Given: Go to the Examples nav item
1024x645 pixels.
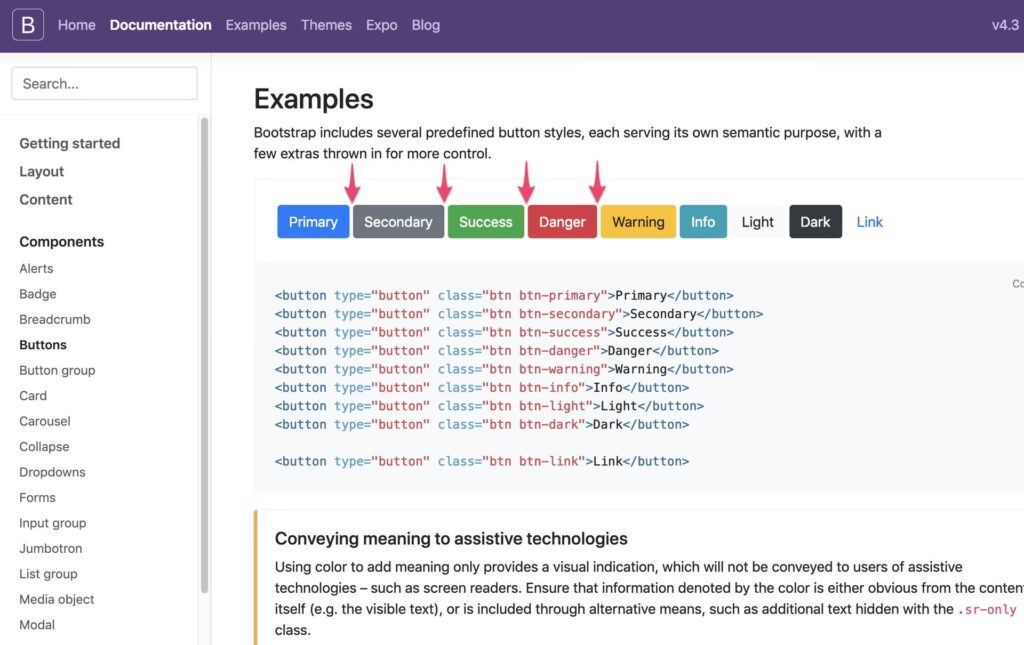Looking at the screenshot, I should pyautogui.click(x=256, y=25).
